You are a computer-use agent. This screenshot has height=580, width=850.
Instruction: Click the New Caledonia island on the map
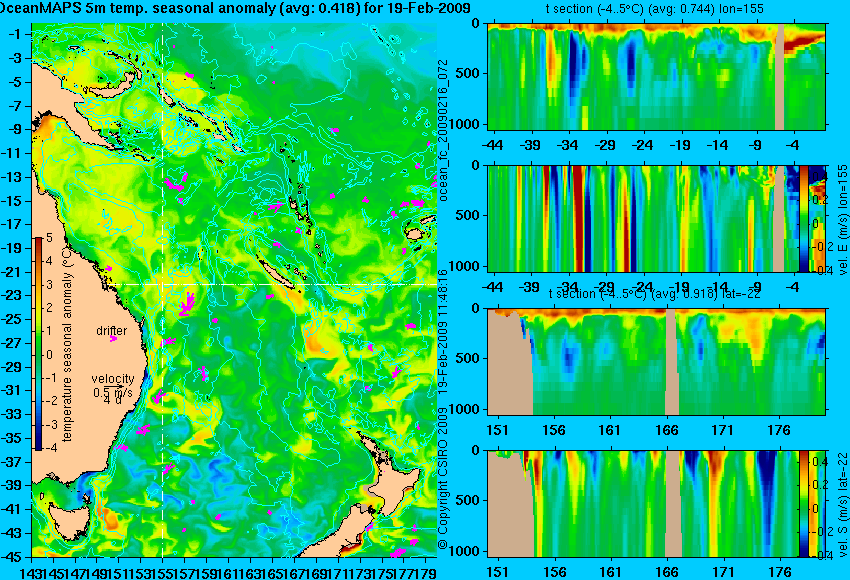[x=275, y=274]
